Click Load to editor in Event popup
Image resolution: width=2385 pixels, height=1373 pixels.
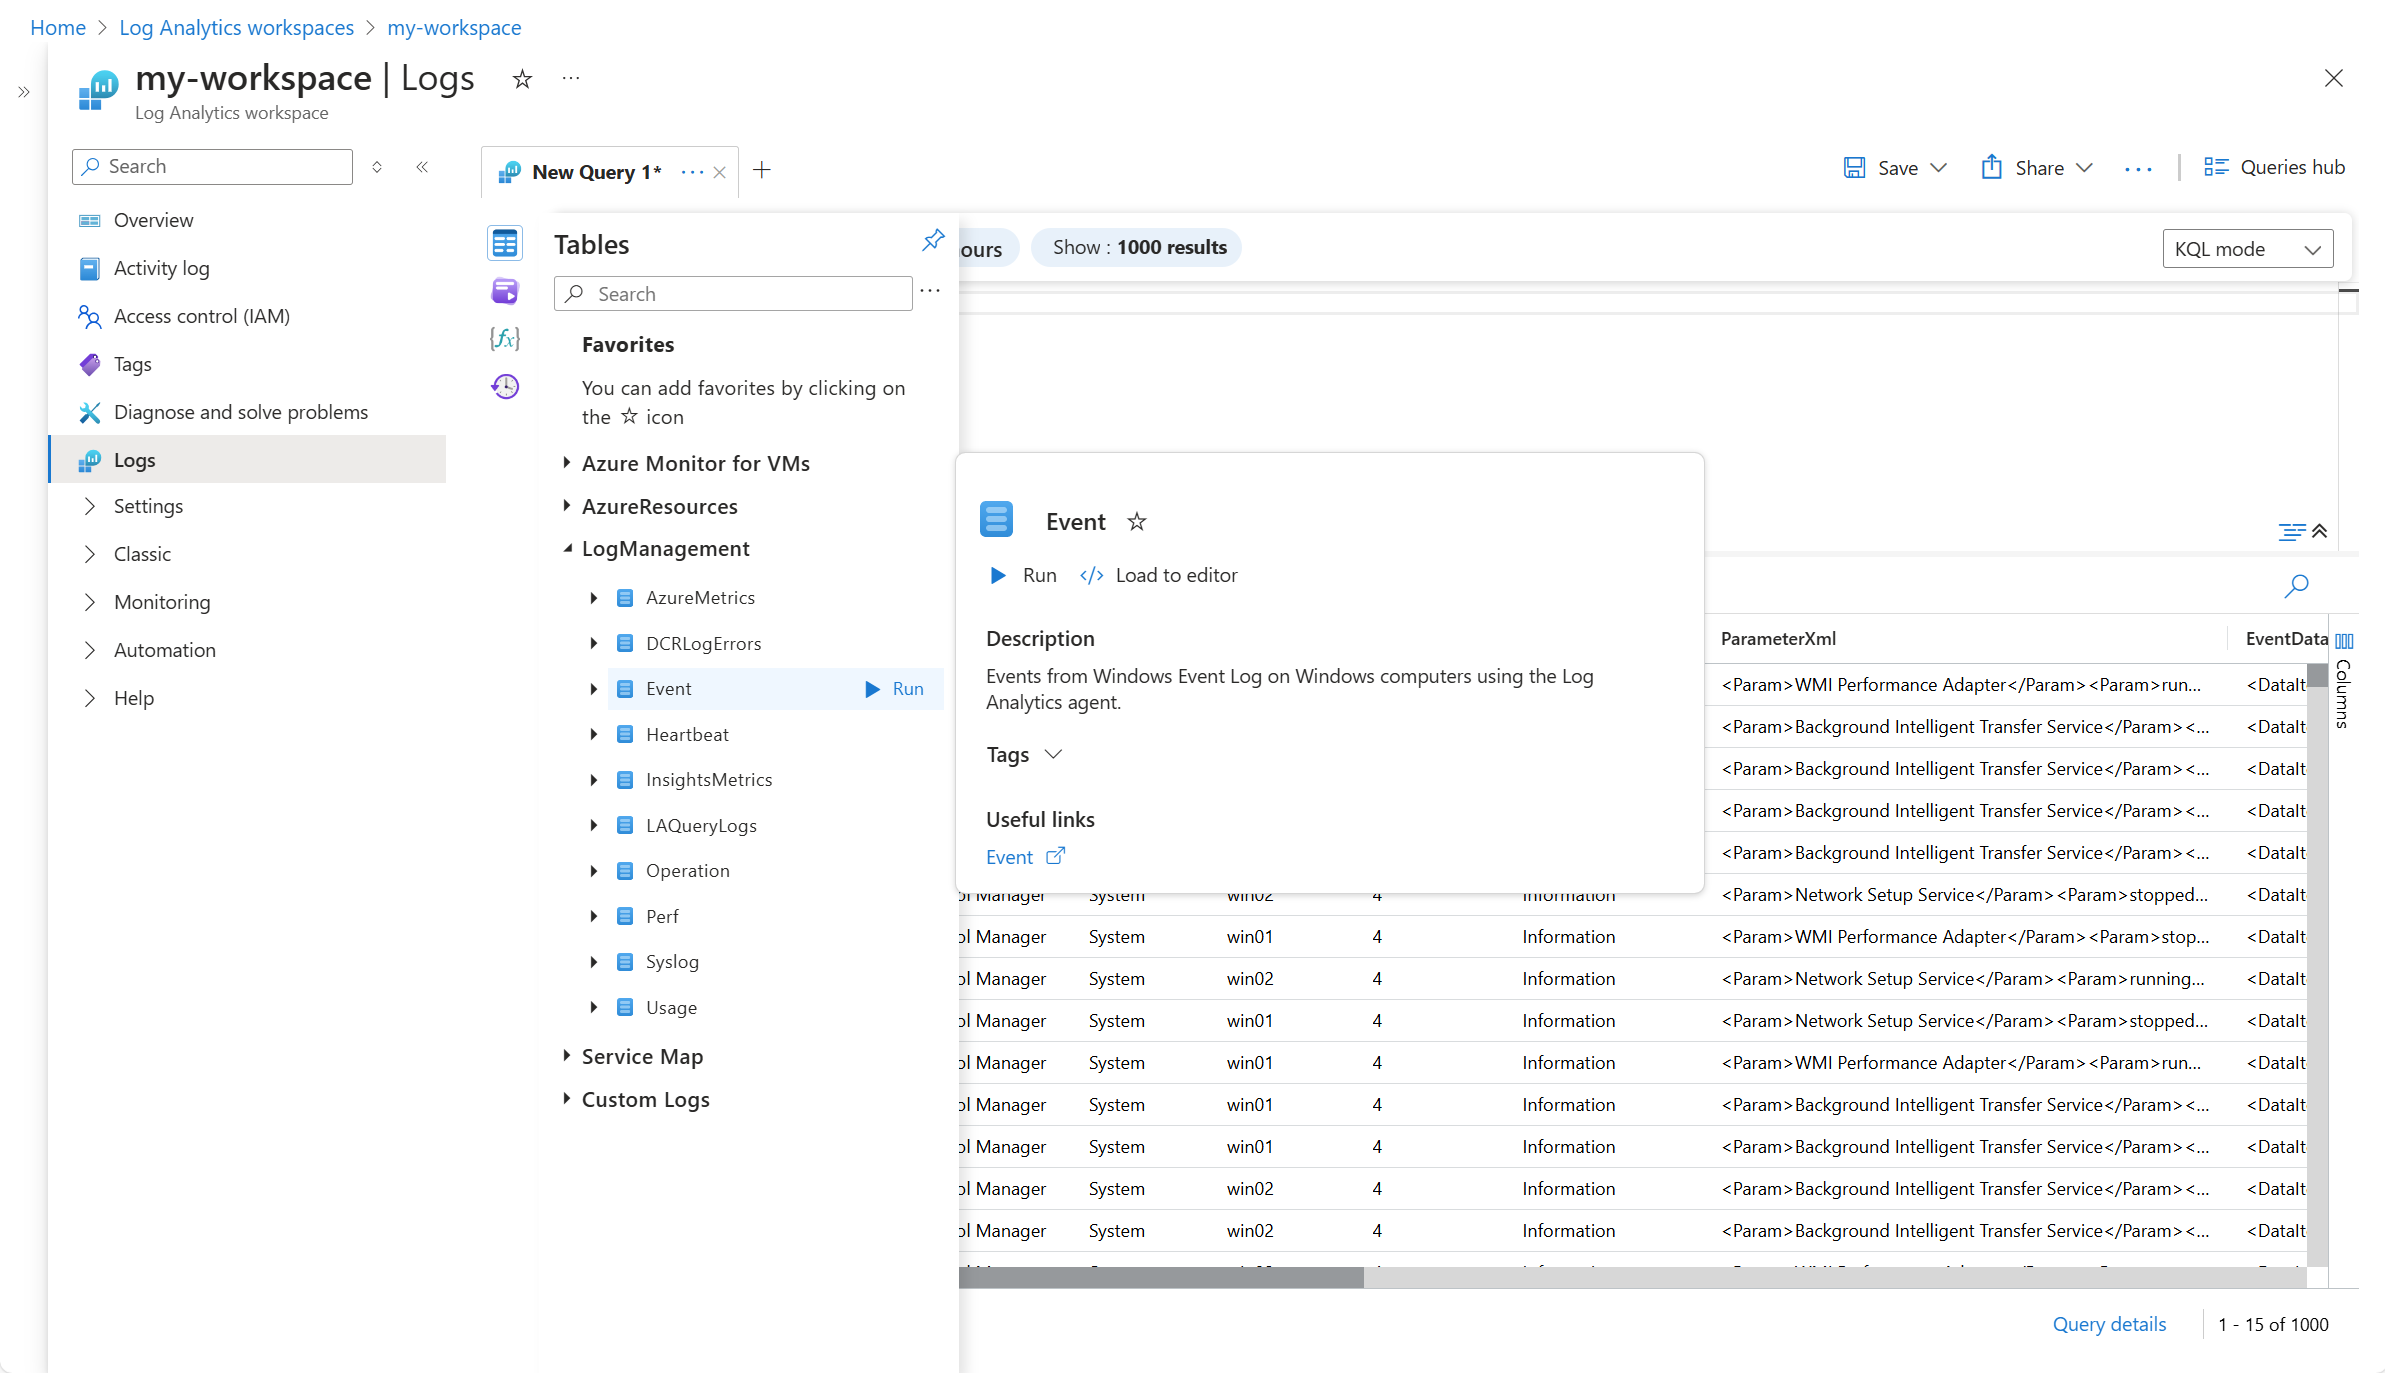[1159, 575]
